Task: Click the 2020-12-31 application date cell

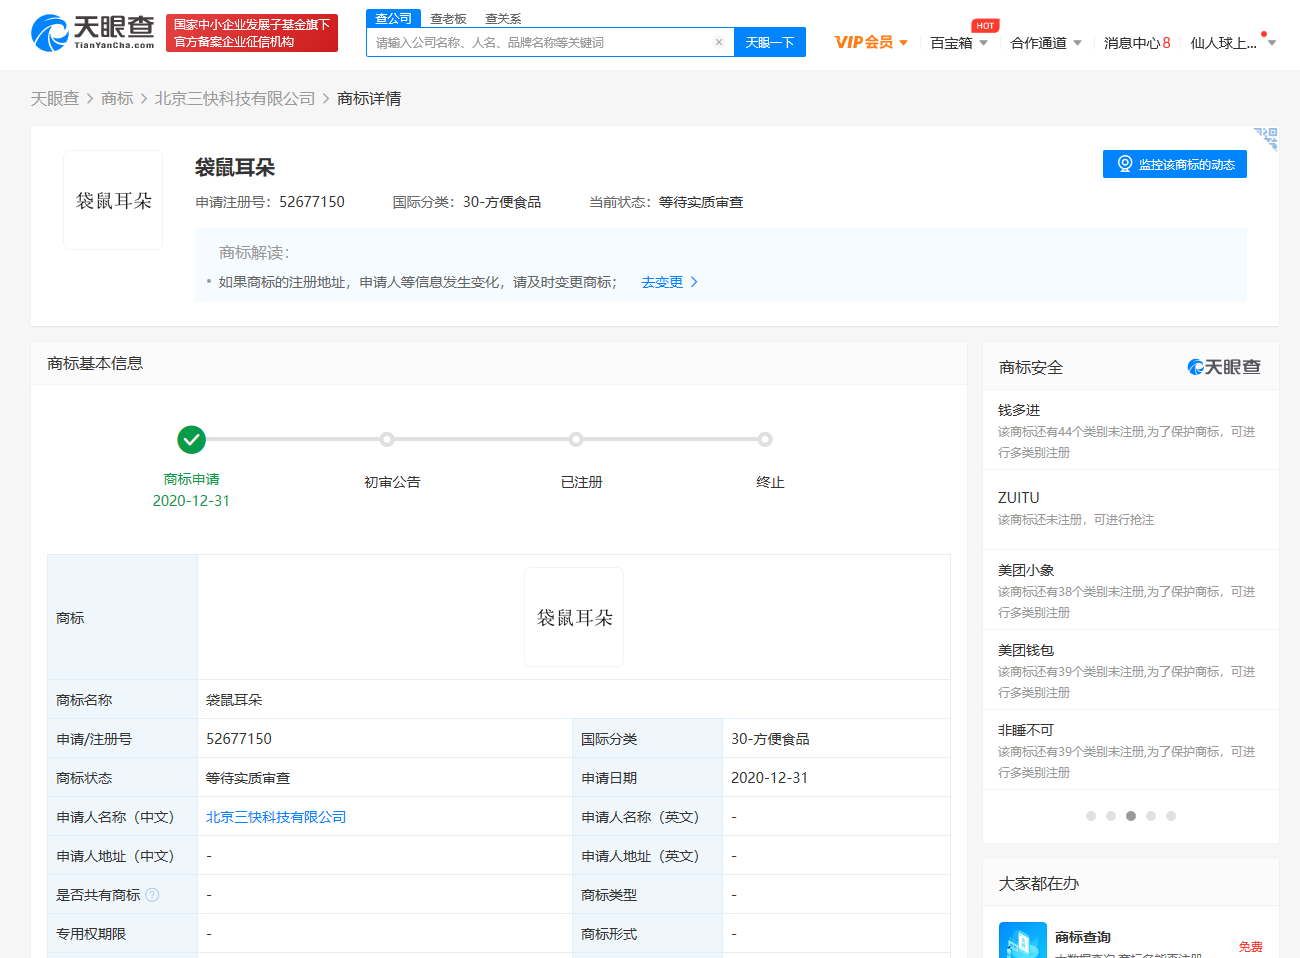Action: click(769, 778)
